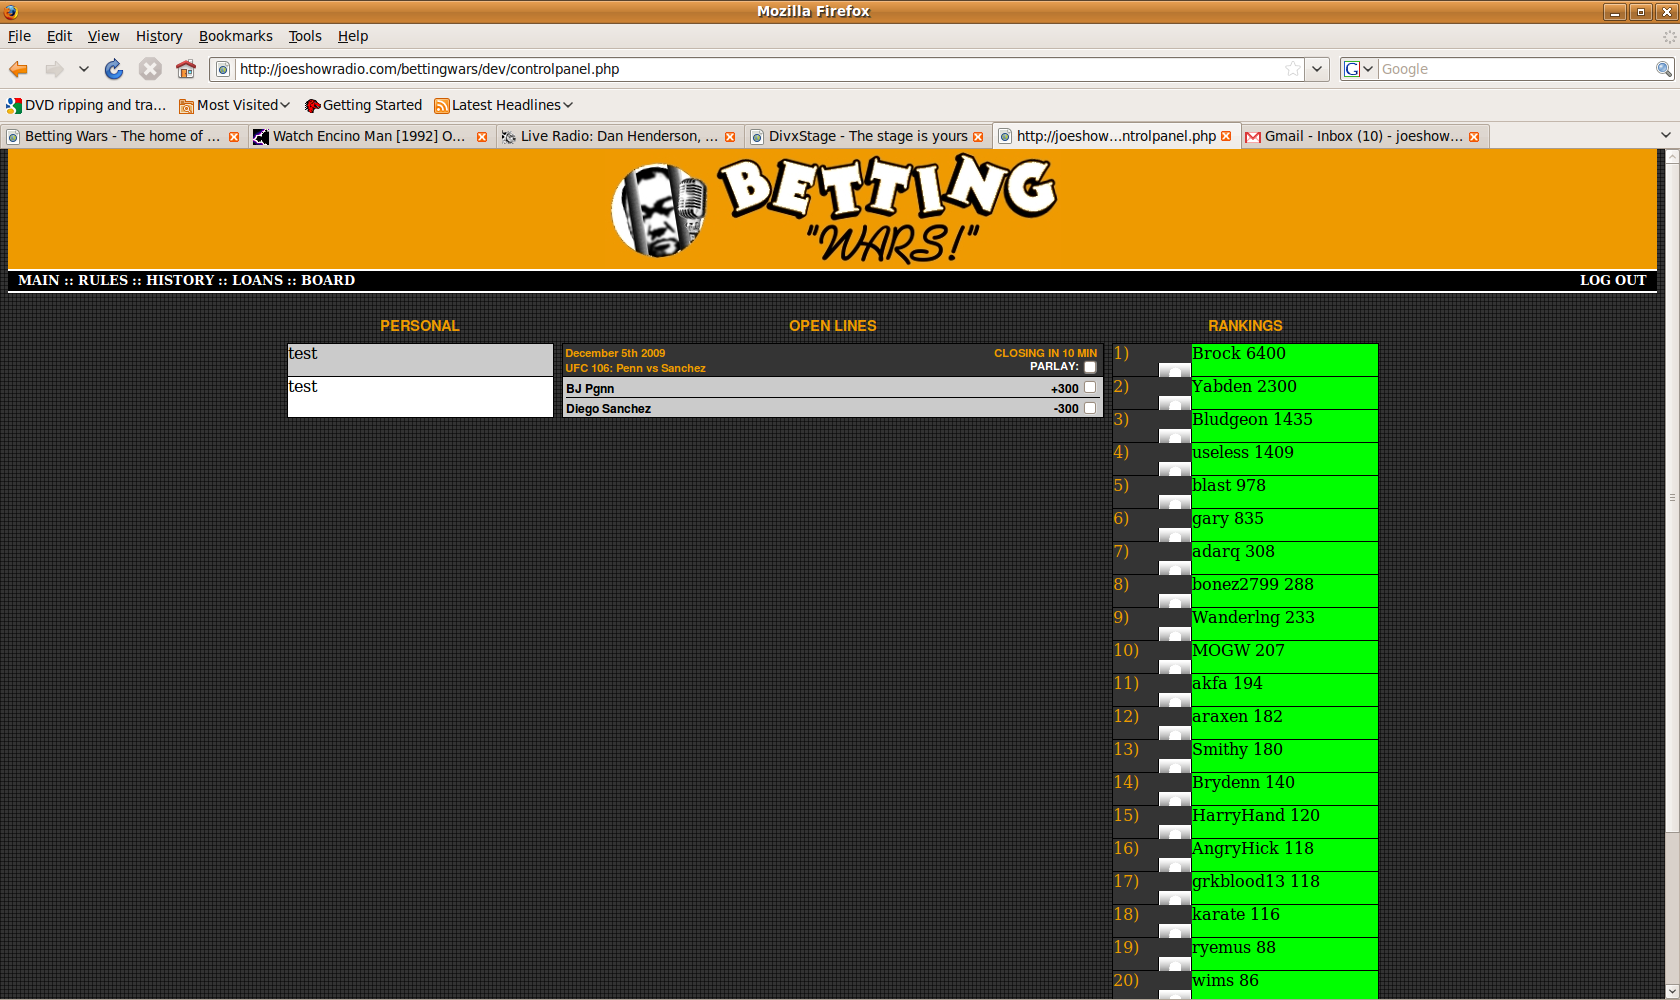The height and width of the screenshot is (1000, 1680).
Task: Open the RULES page link
Action: (x=103, y=280)
